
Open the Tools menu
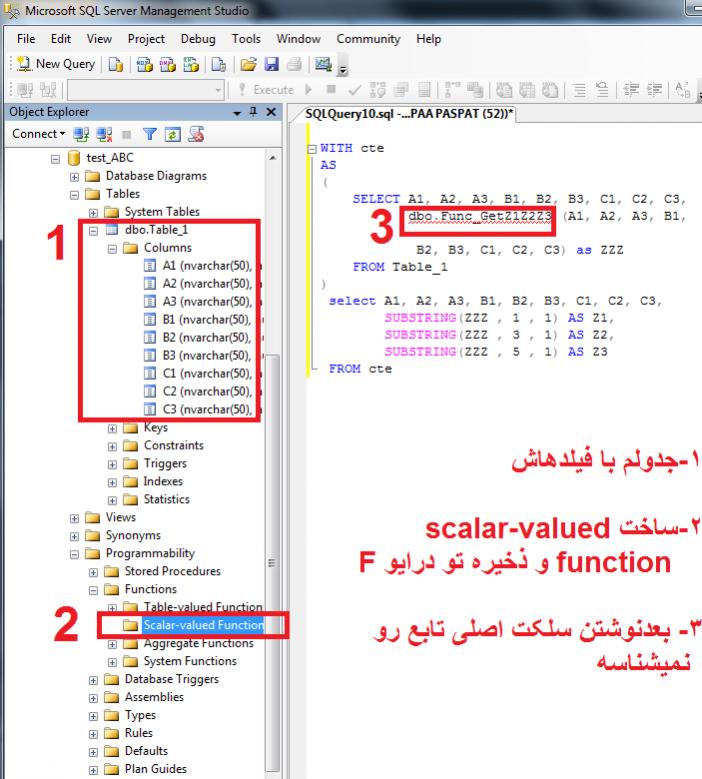tap(246, 39)
